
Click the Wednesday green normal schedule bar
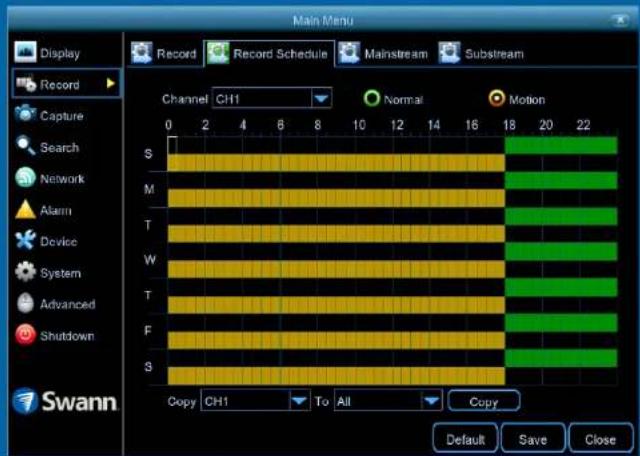coord(561,251)
